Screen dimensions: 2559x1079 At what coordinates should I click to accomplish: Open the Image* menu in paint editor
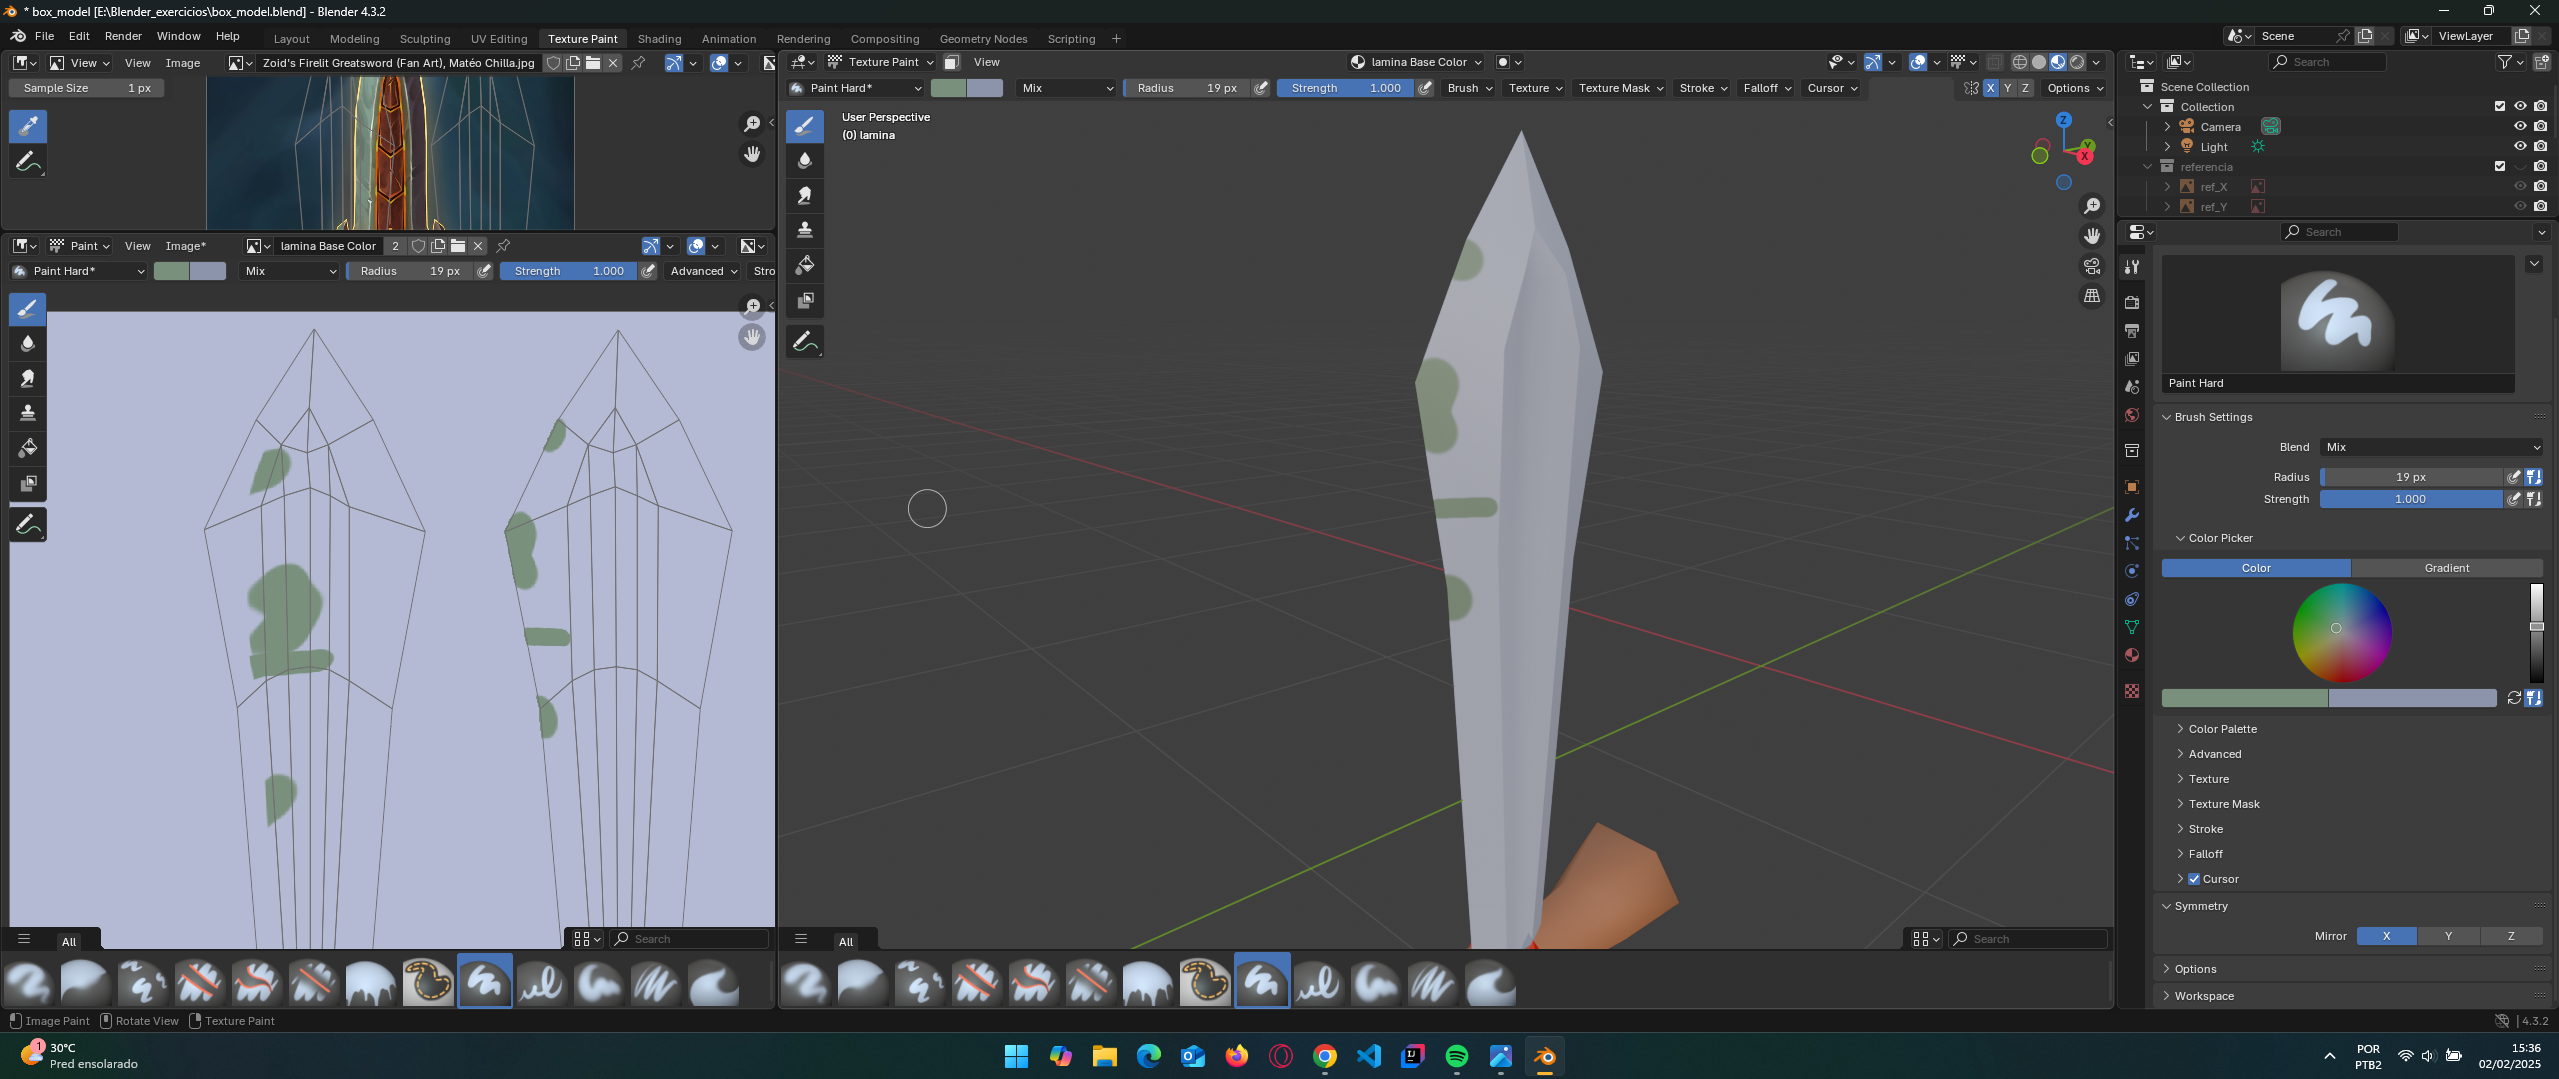(186, 246)
